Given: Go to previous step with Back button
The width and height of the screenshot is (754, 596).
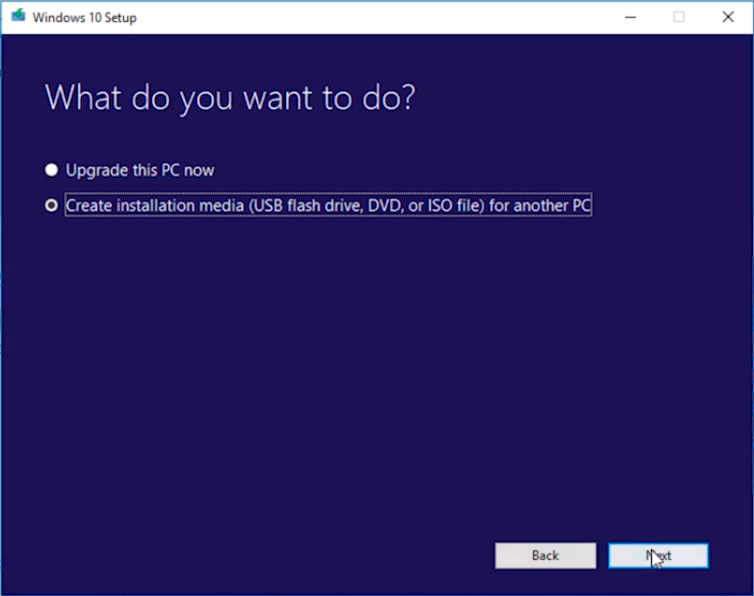Looking at the screenshot, I should 545,556.
